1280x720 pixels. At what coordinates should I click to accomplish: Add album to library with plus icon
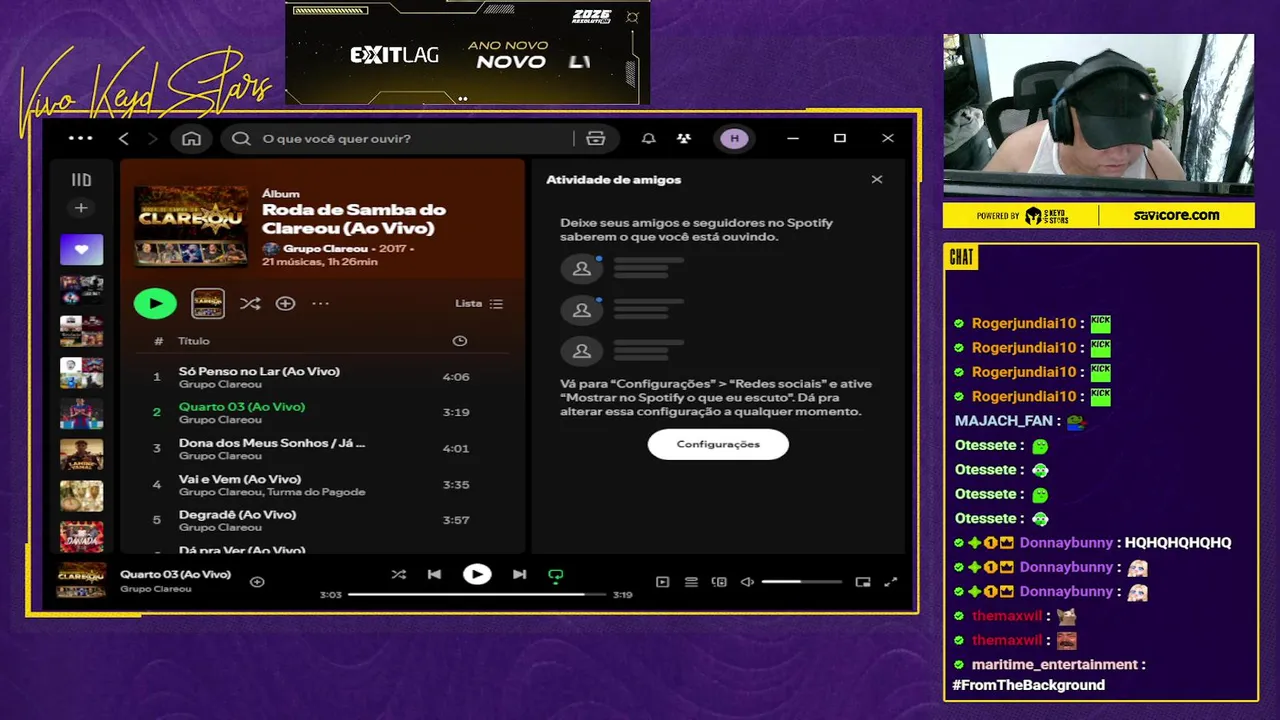click(285, 303)
